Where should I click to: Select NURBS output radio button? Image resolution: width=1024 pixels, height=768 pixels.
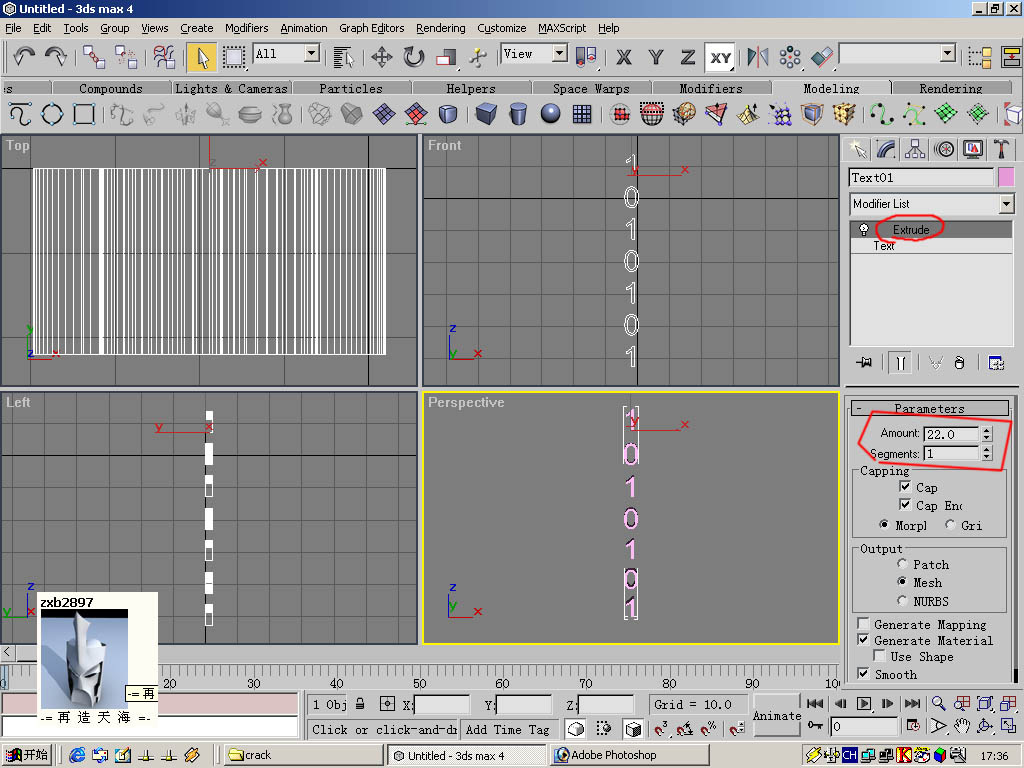903,600
